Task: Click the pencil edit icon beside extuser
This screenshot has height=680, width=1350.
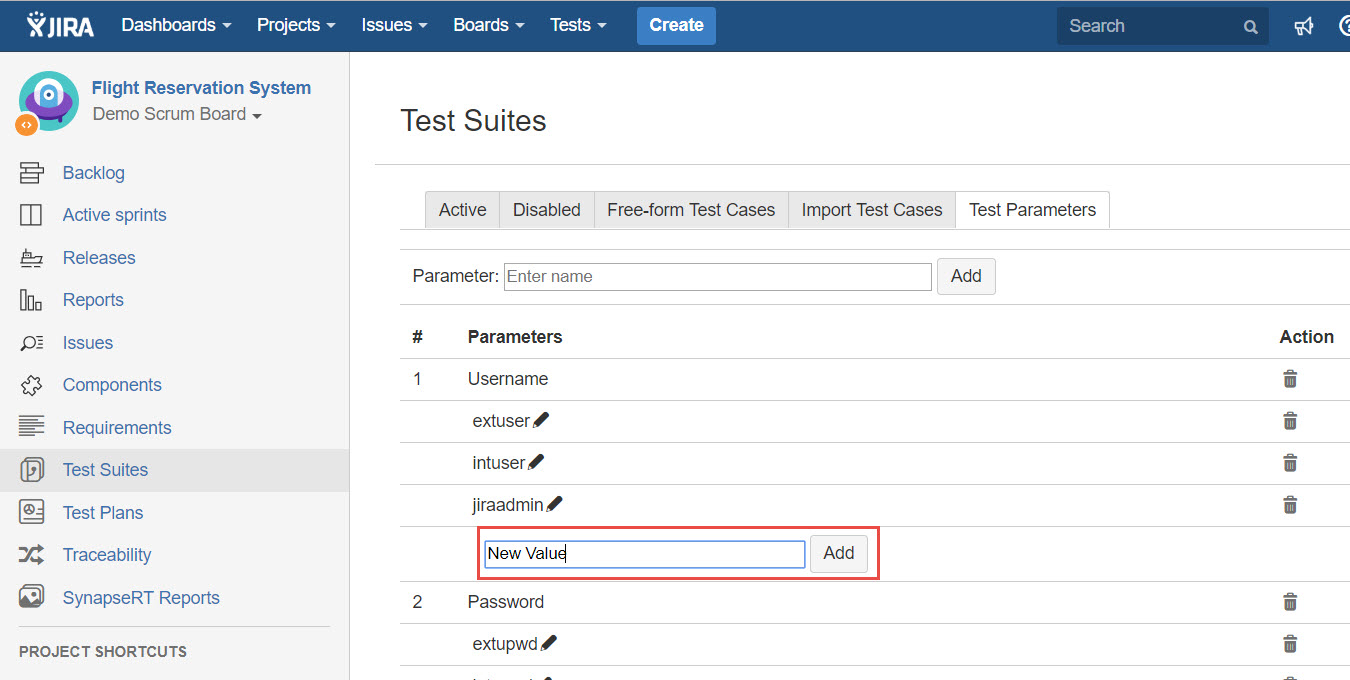Action: pos(541,421)
